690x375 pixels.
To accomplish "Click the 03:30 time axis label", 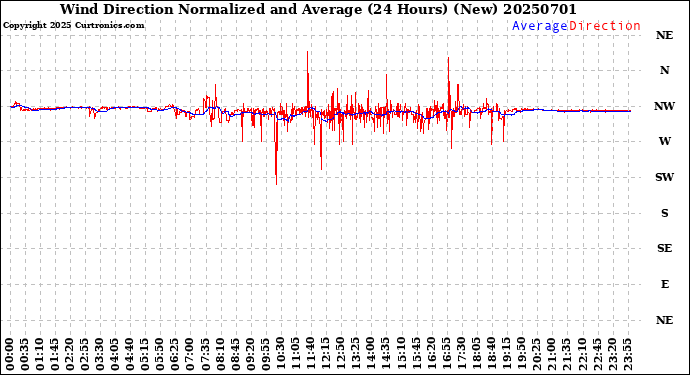I will (100, 355).
